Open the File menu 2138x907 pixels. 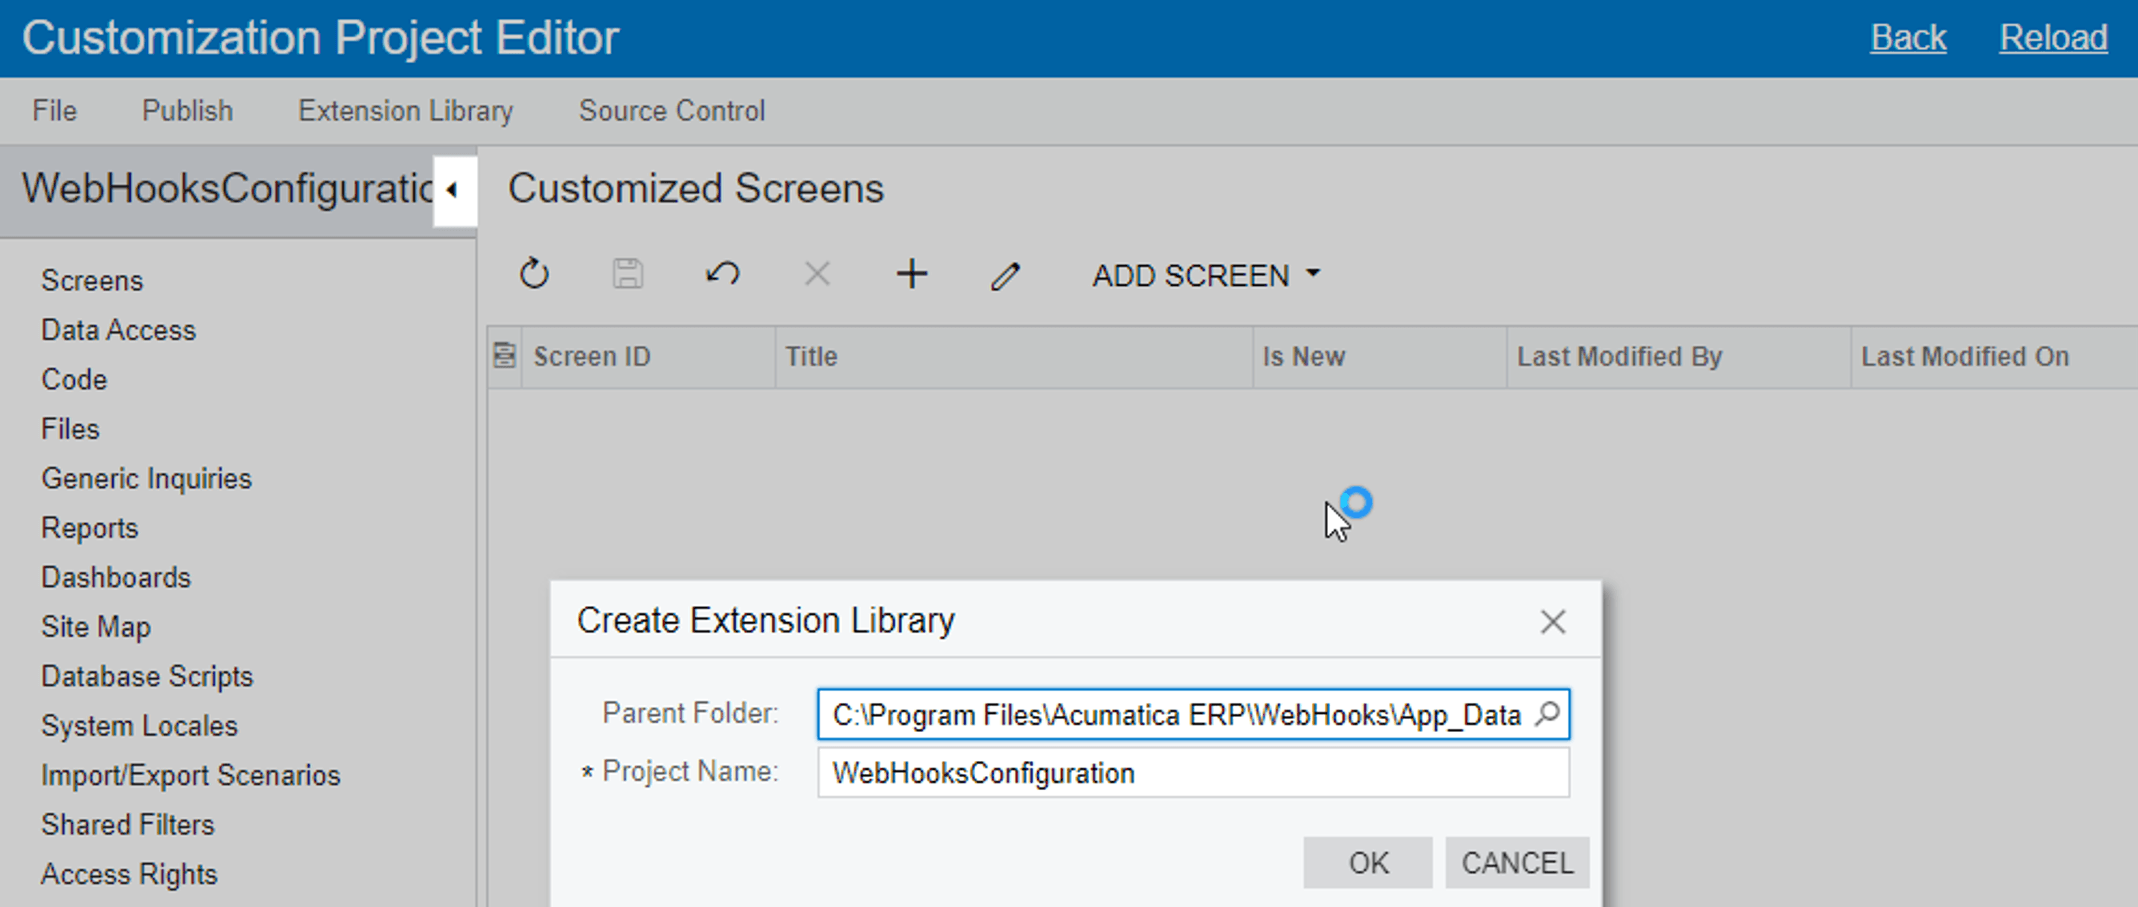pyautogui.click(x=54, y=111)
